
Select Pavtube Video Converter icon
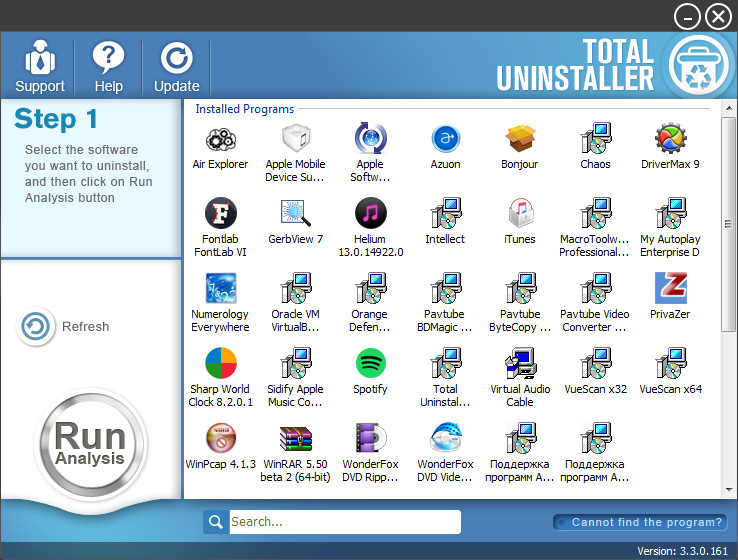pyautogui.click(x=595, y=288)
